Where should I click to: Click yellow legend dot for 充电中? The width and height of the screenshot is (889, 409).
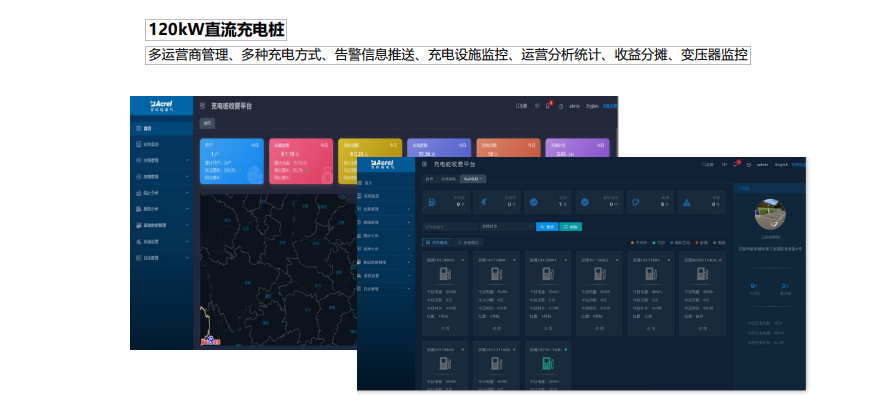pyautogui.click(x=633, y=243)
